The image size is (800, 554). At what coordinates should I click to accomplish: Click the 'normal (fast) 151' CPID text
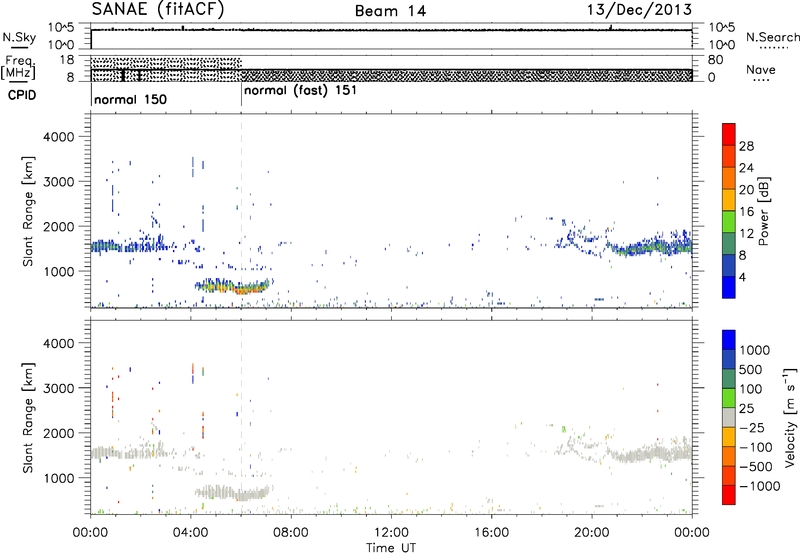tap(300, 91)
